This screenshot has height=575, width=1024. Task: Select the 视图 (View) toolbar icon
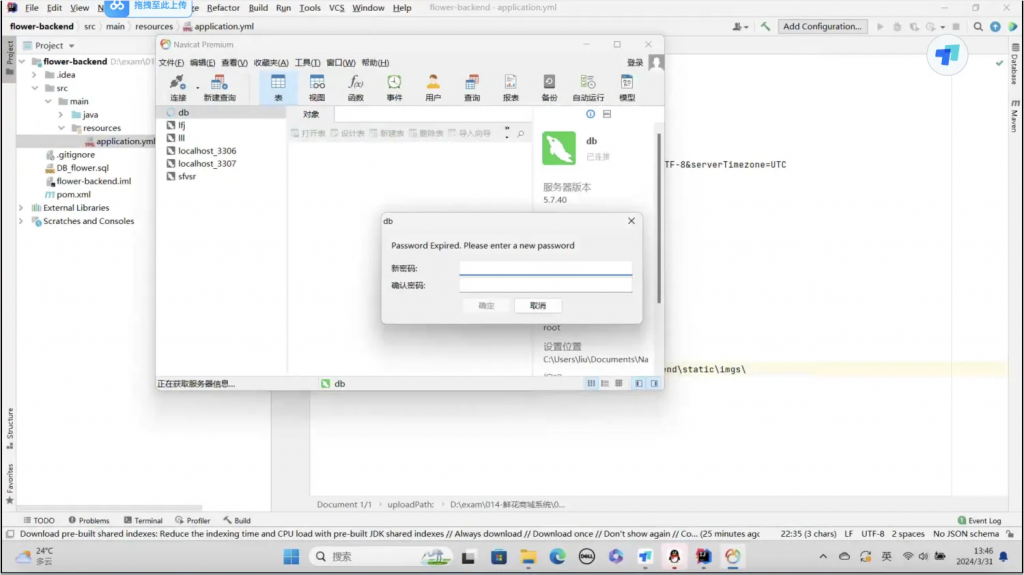pyautogui.click(x=317, y=86)
